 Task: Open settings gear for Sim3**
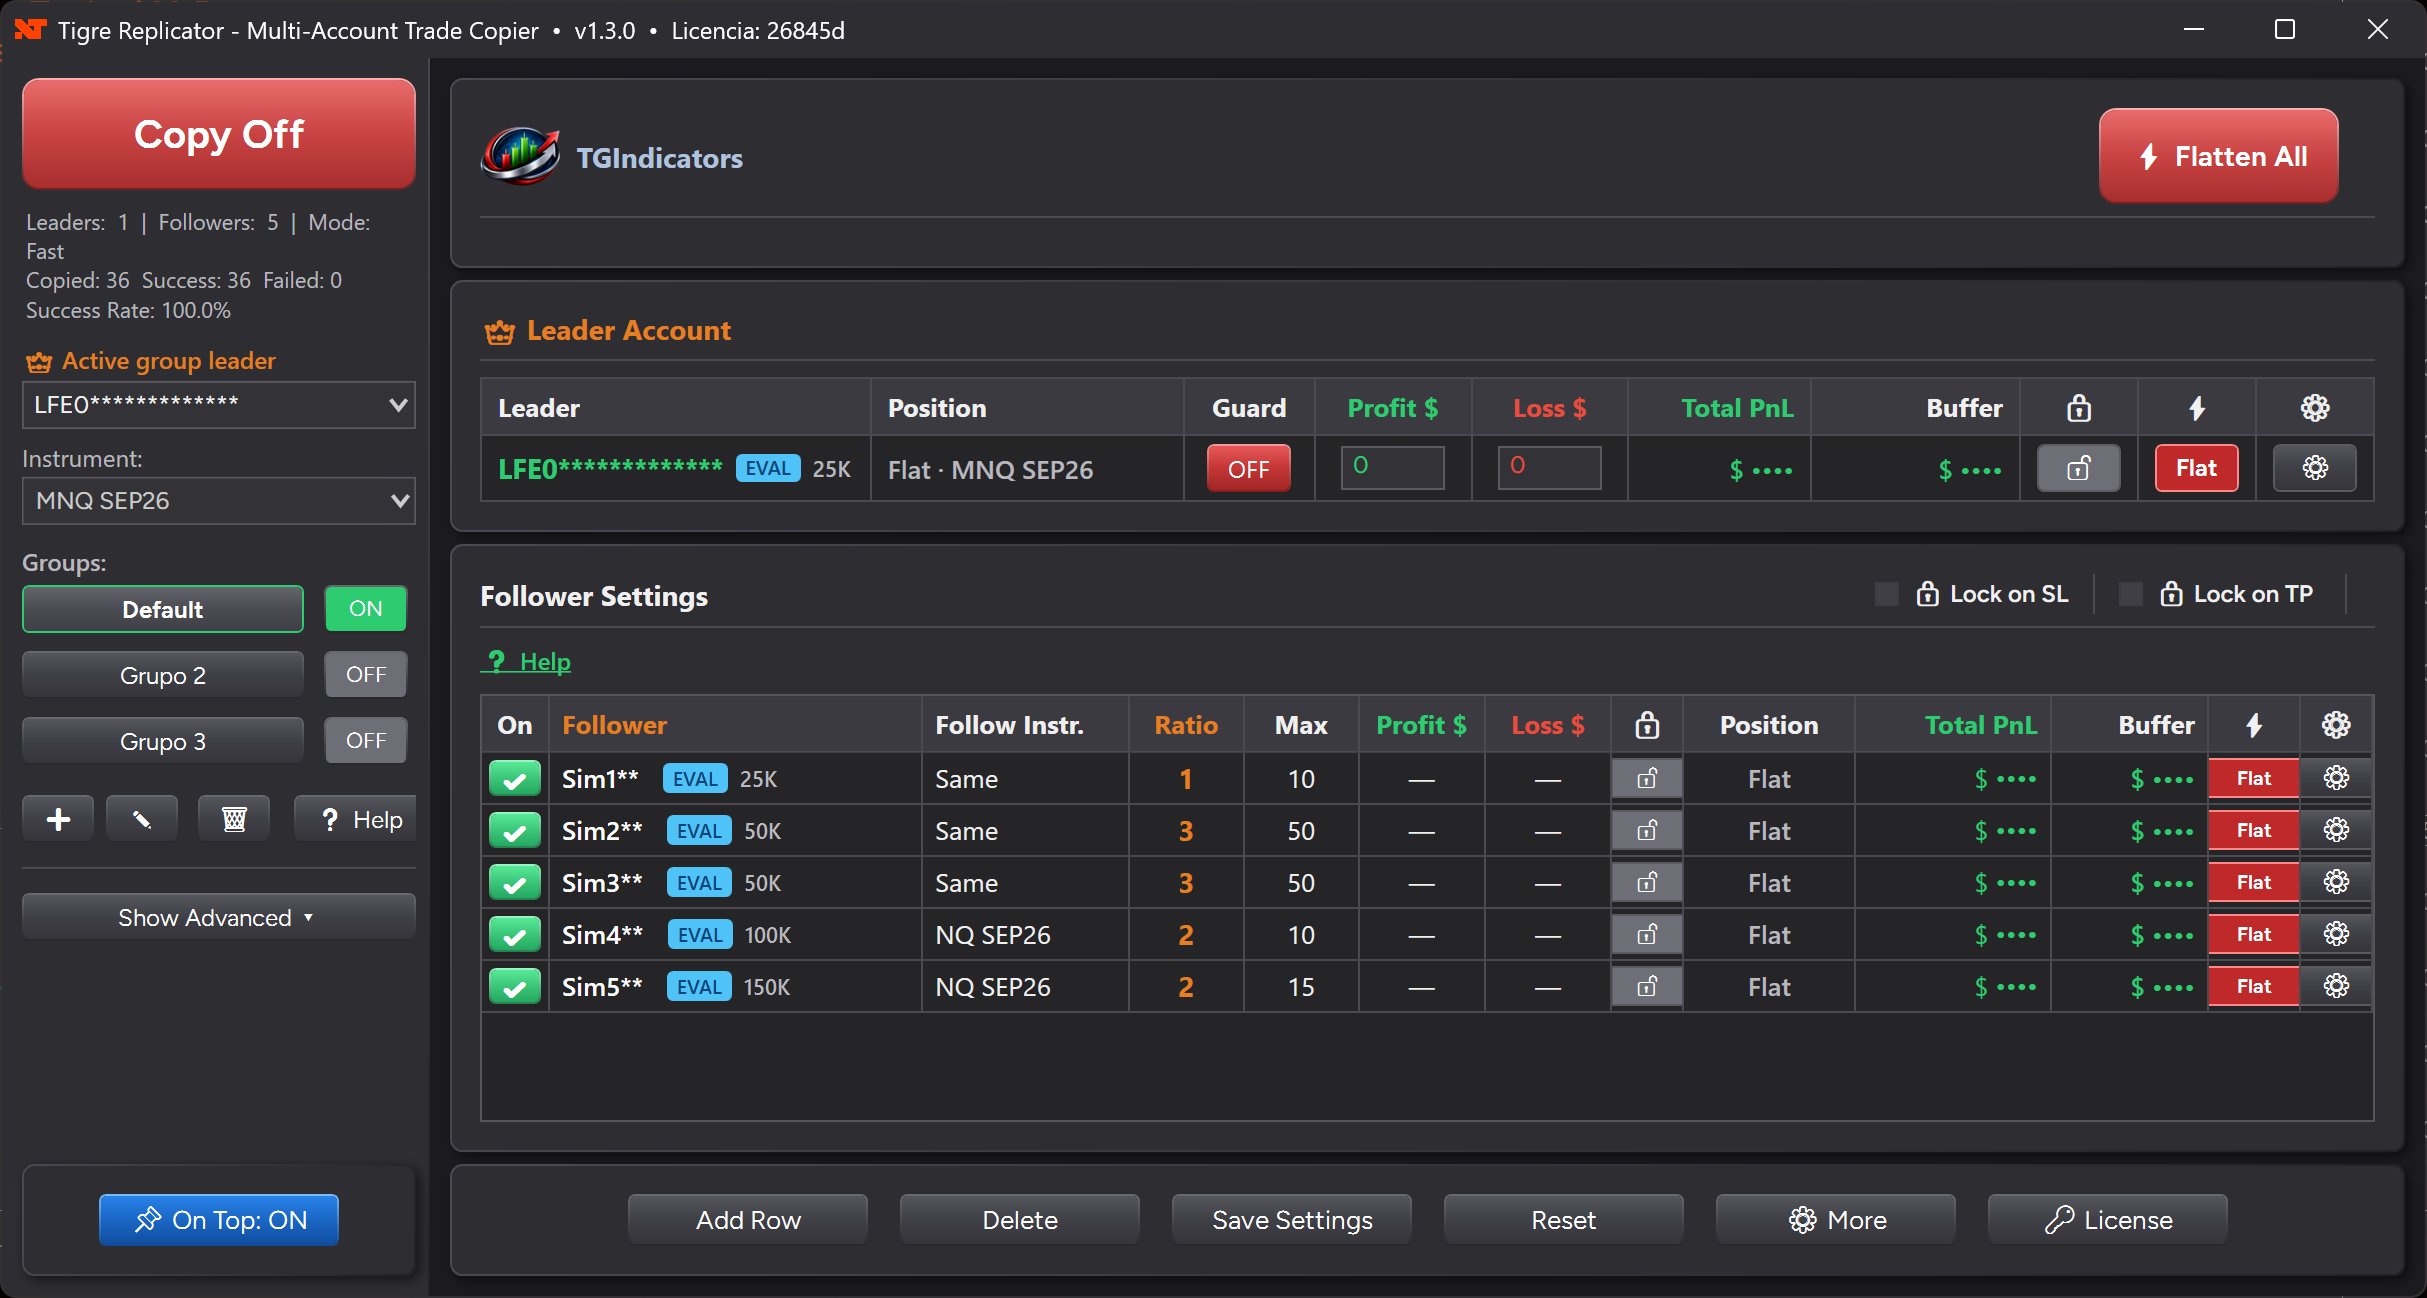tap(2336, 882)
